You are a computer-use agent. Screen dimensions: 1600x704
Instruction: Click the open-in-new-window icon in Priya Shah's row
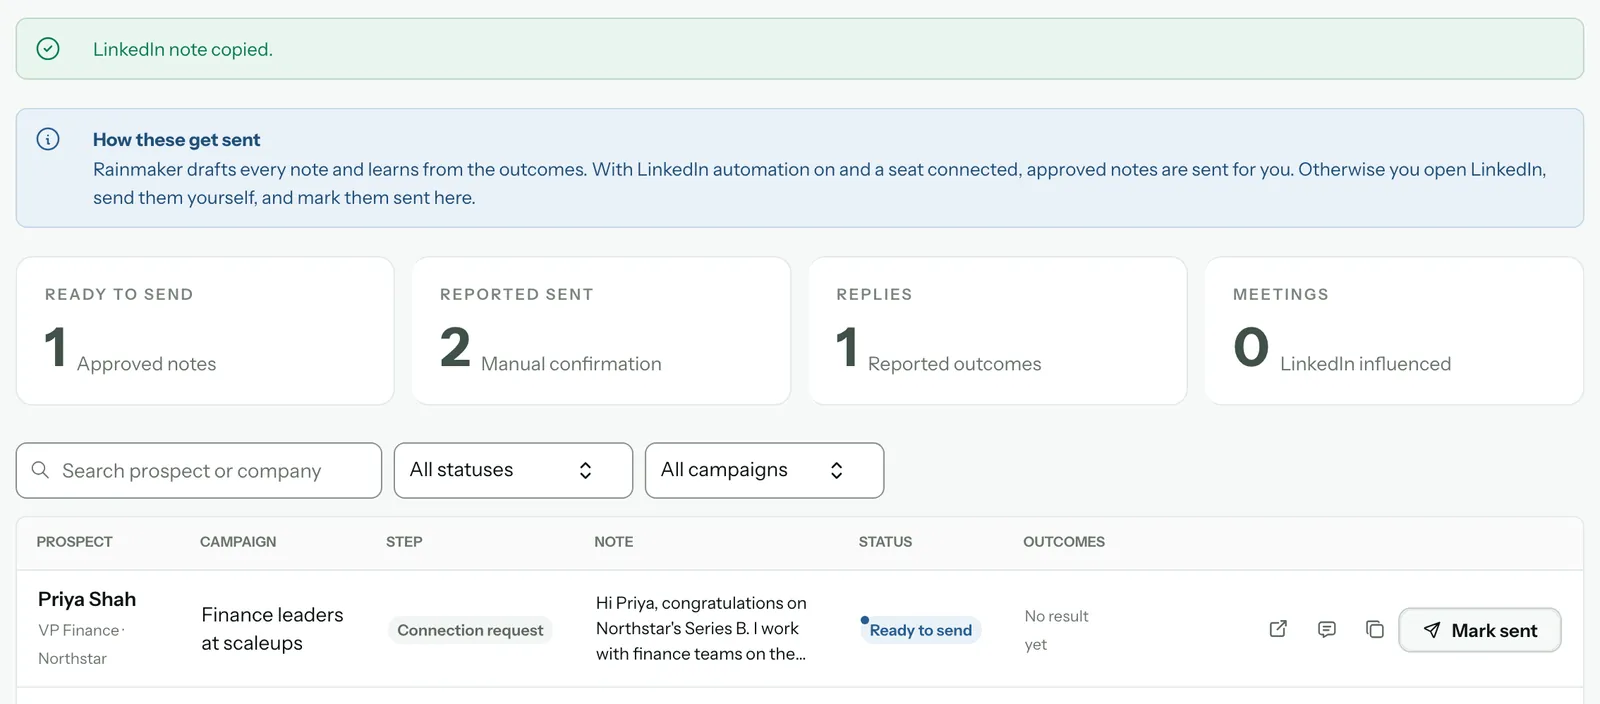pyautogui.click(x=1278, y=629)
